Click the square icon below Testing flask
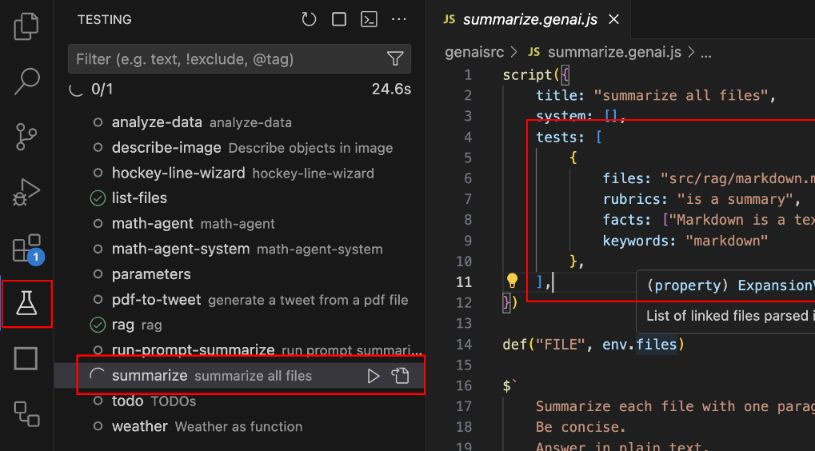Screen dimensions: 815x451 (x=25, y=359)
